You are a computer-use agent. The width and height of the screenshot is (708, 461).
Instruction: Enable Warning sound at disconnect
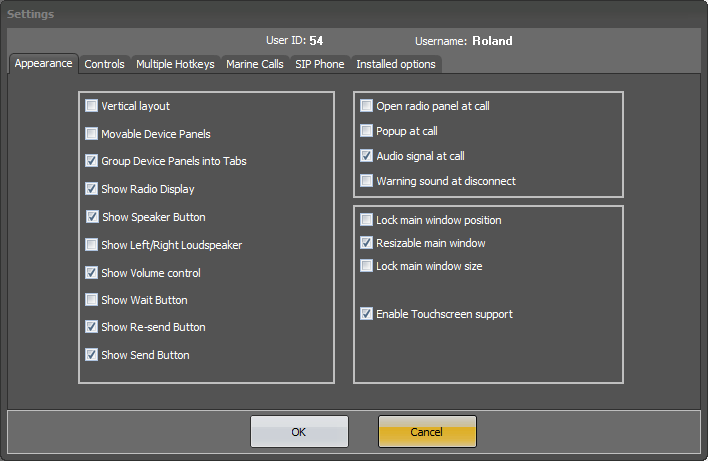366,181
